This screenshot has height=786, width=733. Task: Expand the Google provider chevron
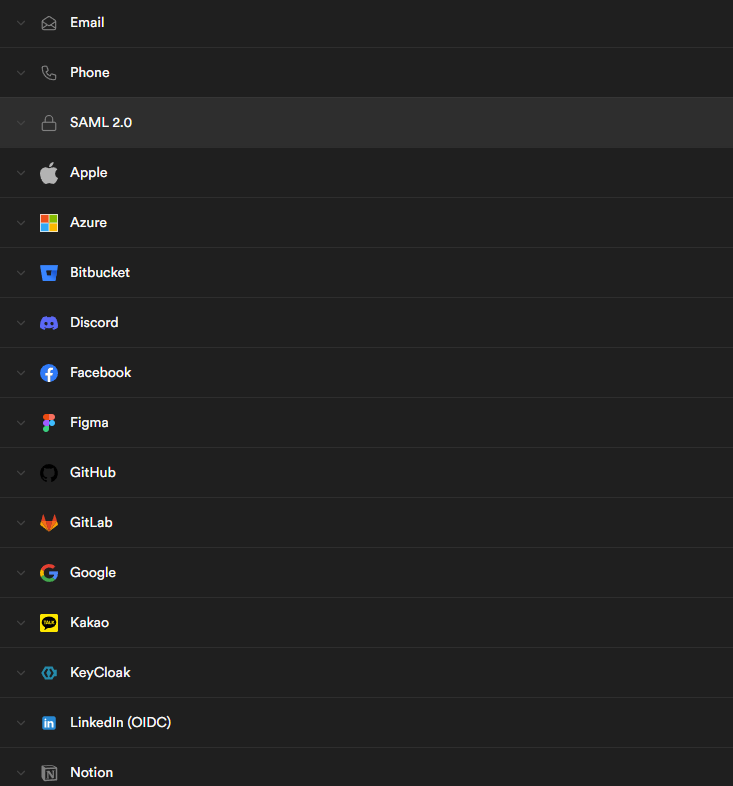(x=21, y=573)
